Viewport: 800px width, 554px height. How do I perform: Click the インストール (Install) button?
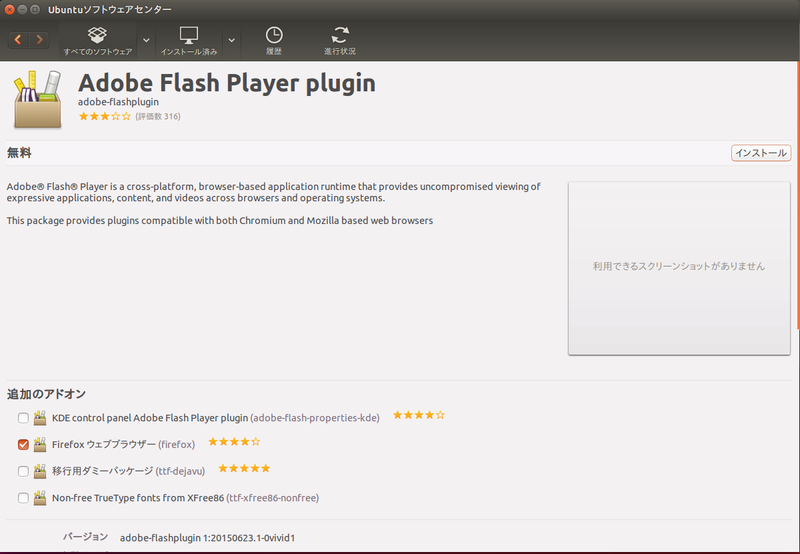point(761,153)
